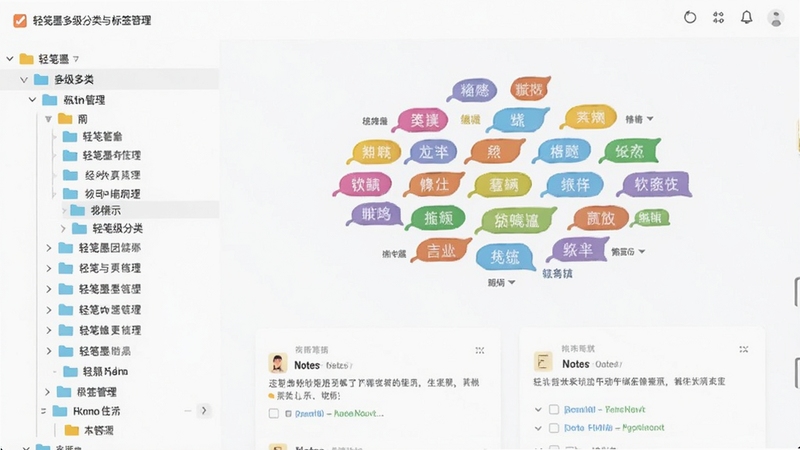Click the arrow button at the right of the Homo row

204,411
